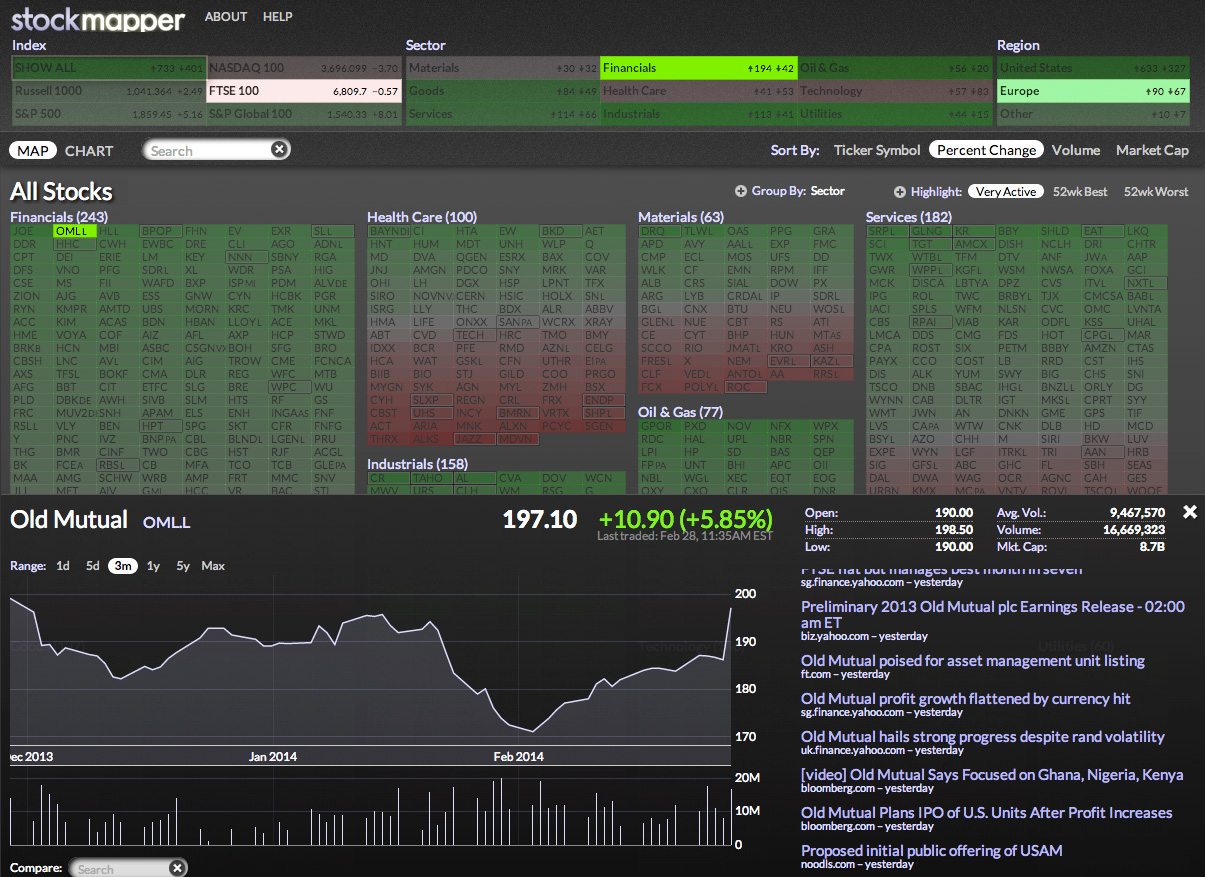
Task: Set chart range to 1d
Action: click(63, 566)
